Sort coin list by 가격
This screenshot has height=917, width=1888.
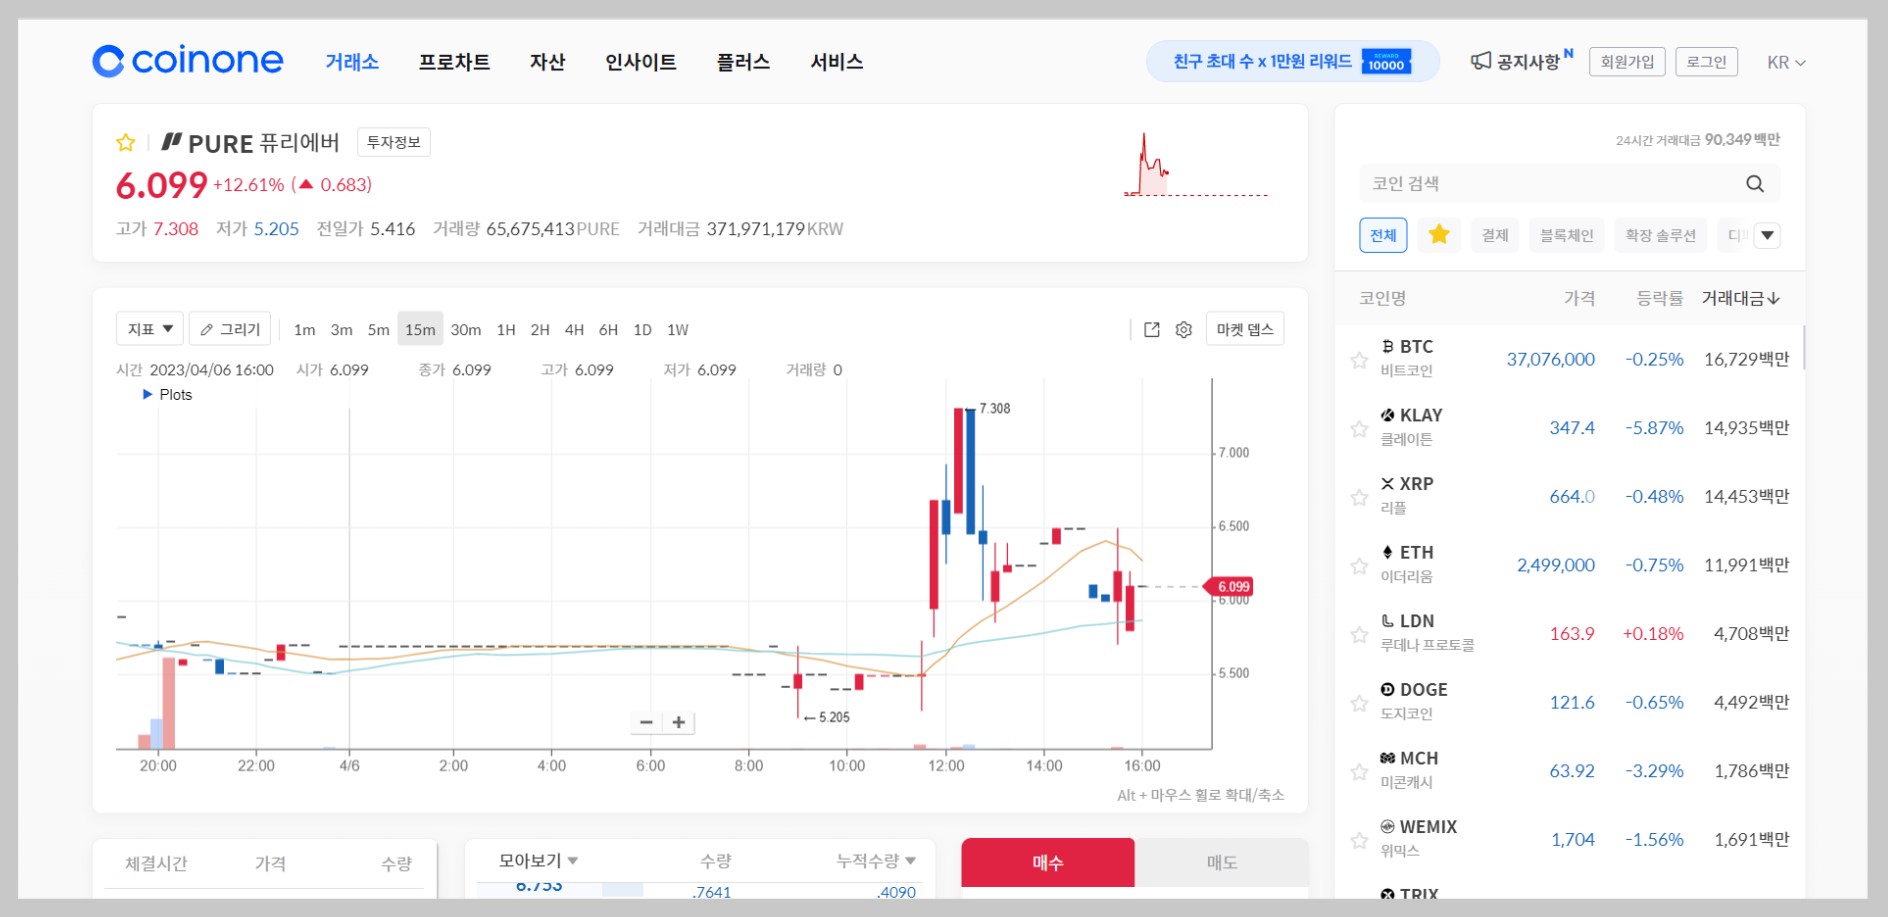[x=1579, y=298]
